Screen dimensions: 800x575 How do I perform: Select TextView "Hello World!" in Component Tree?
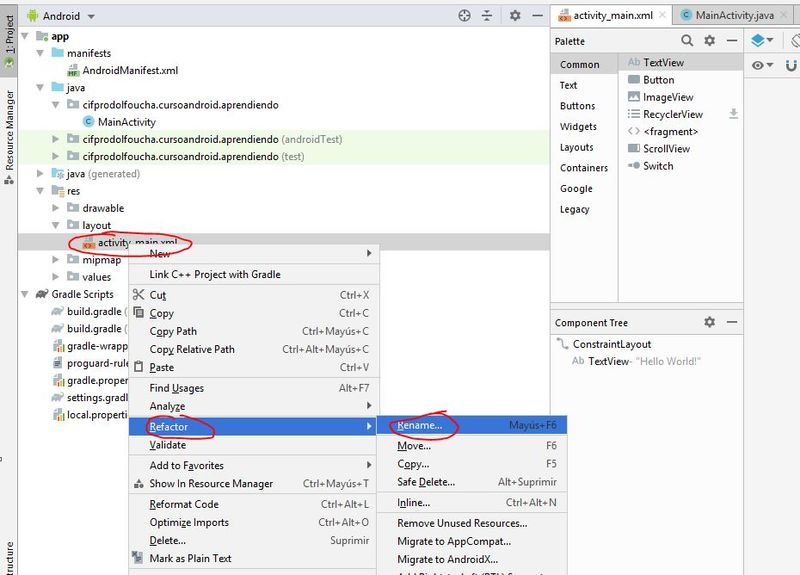pyautogui.click(x=636, y=361)
